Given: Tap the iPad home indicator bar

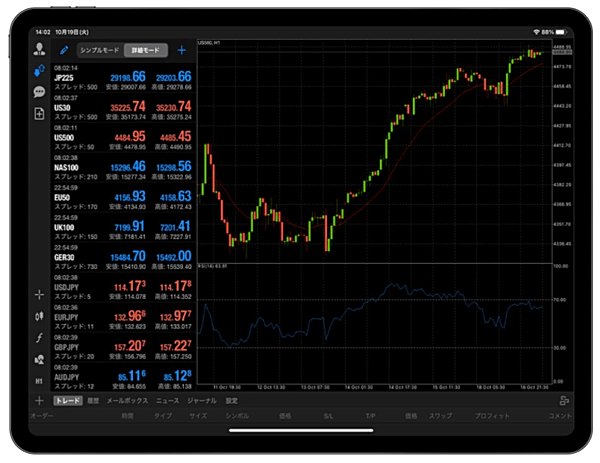Looking at the screenshot, I should [301, 430].
